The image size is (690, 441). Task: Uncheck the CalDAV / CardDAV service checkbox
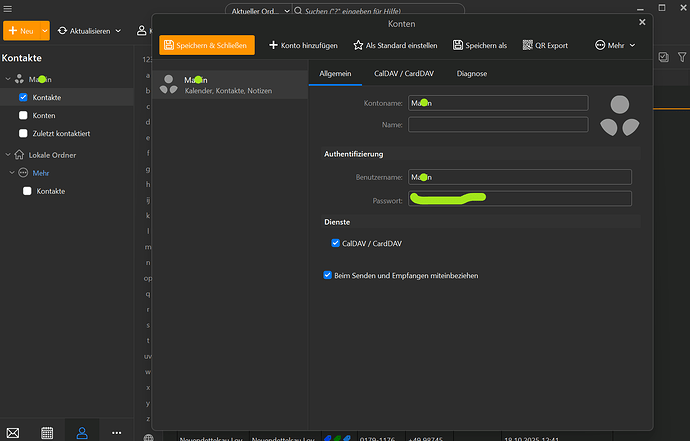[336, 243]
